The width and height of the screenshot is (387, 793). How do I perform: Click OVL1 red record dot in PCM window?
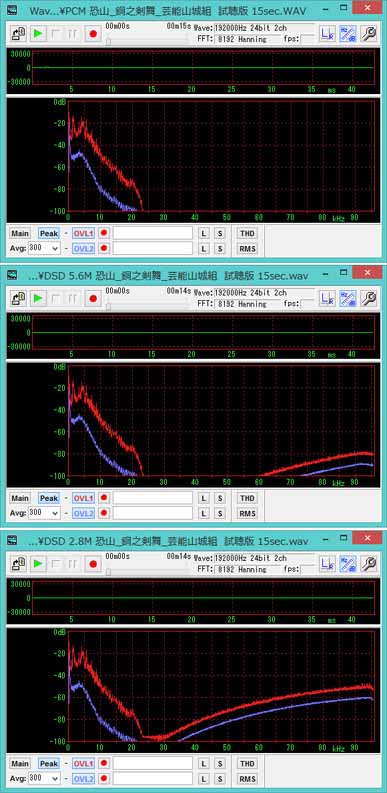point(104,233)
